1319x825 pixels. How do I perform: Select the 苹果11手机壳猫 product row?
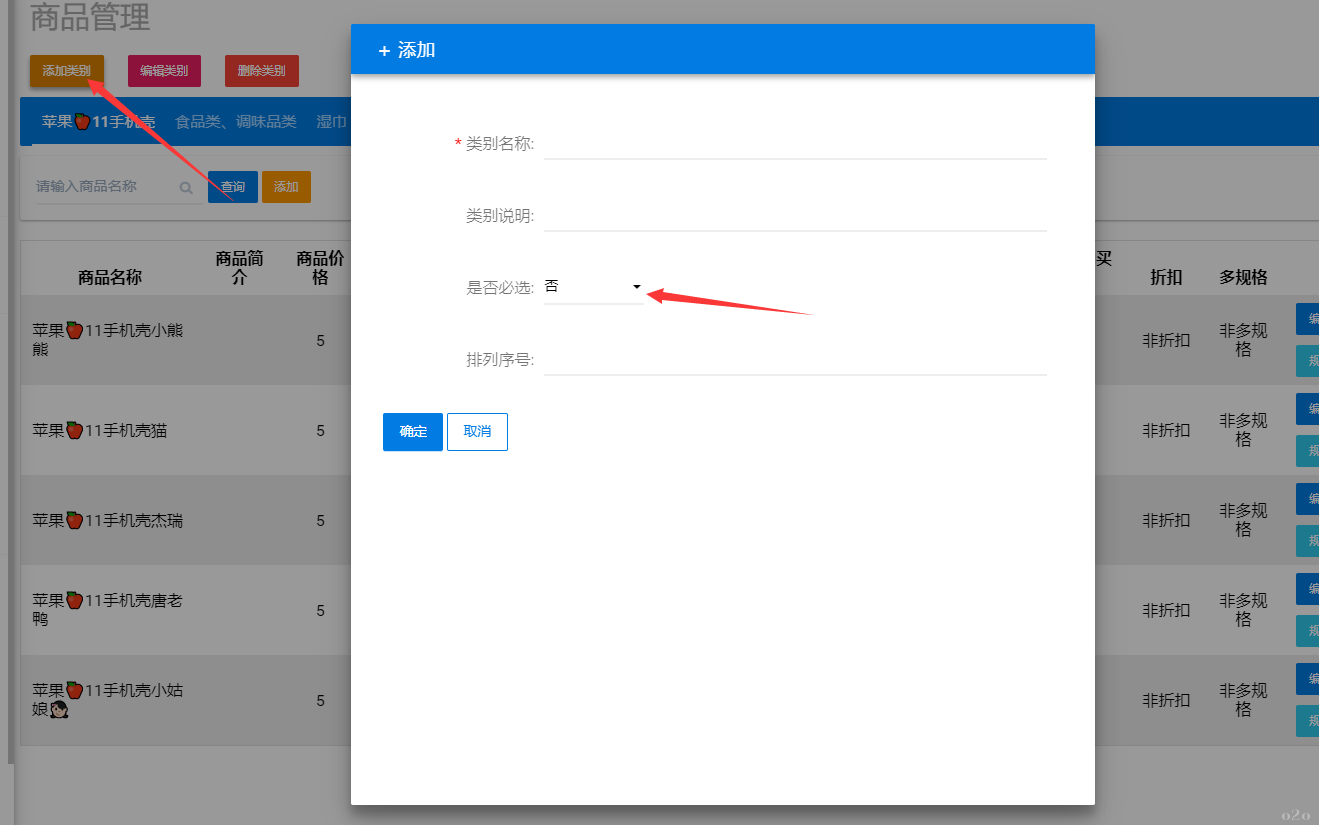pyautogui.click(x=100, y=431)
